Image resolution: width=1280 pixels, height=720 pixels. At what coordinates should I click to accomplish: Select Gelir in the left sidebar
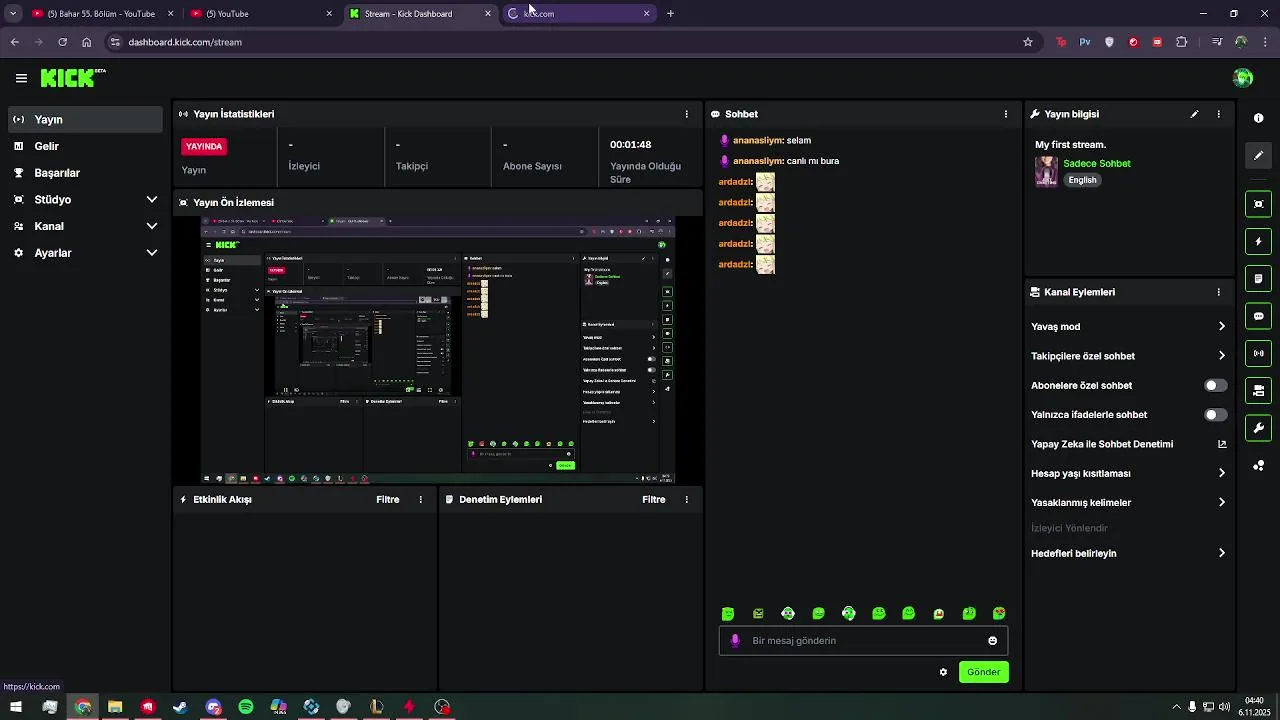85,146
